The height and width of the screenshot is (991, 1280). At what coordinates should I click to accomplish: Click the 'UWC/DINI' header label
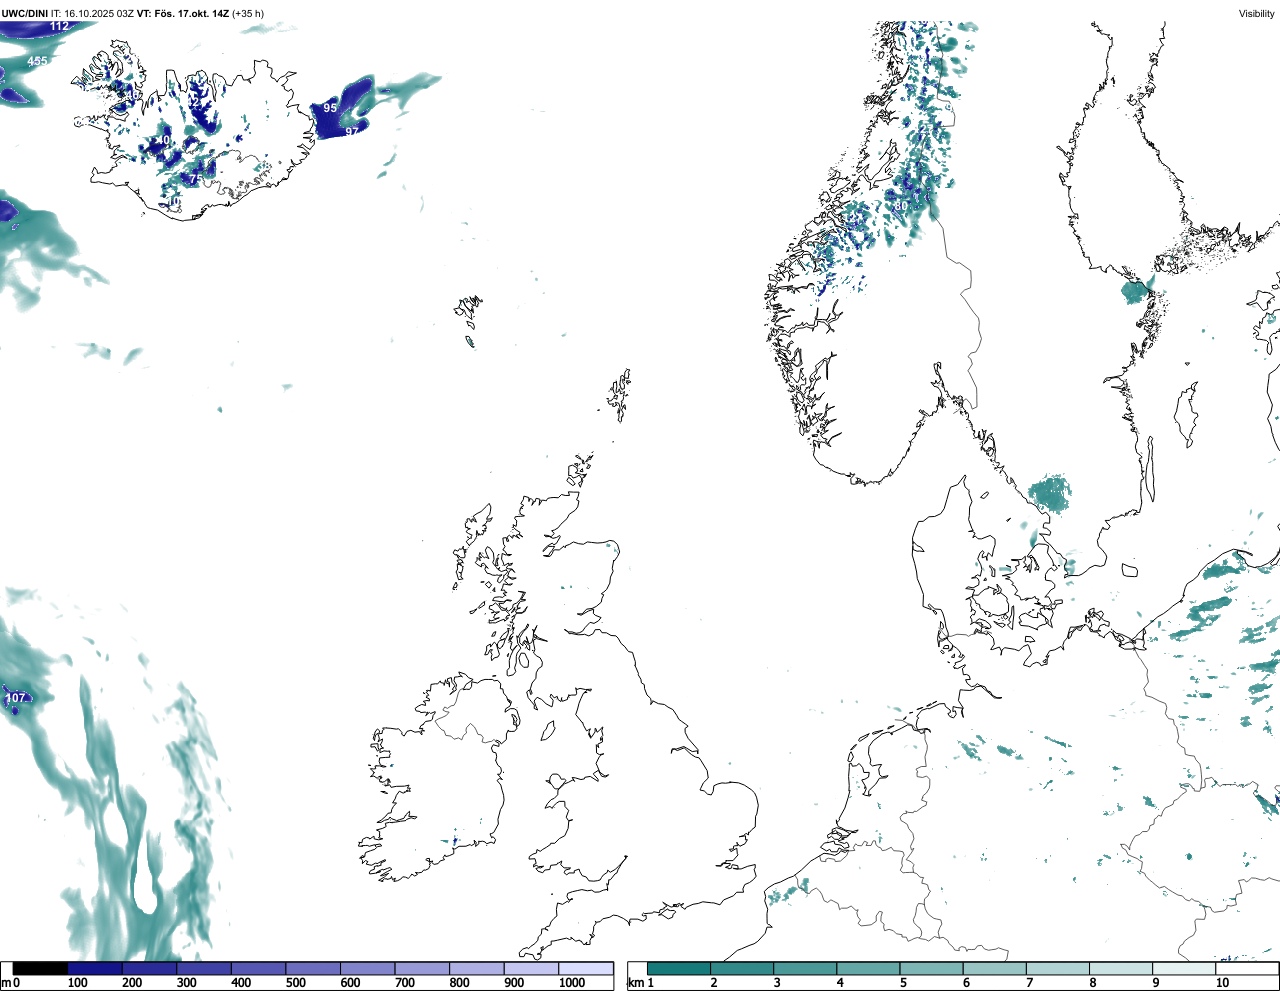click(x=25, y=13)
